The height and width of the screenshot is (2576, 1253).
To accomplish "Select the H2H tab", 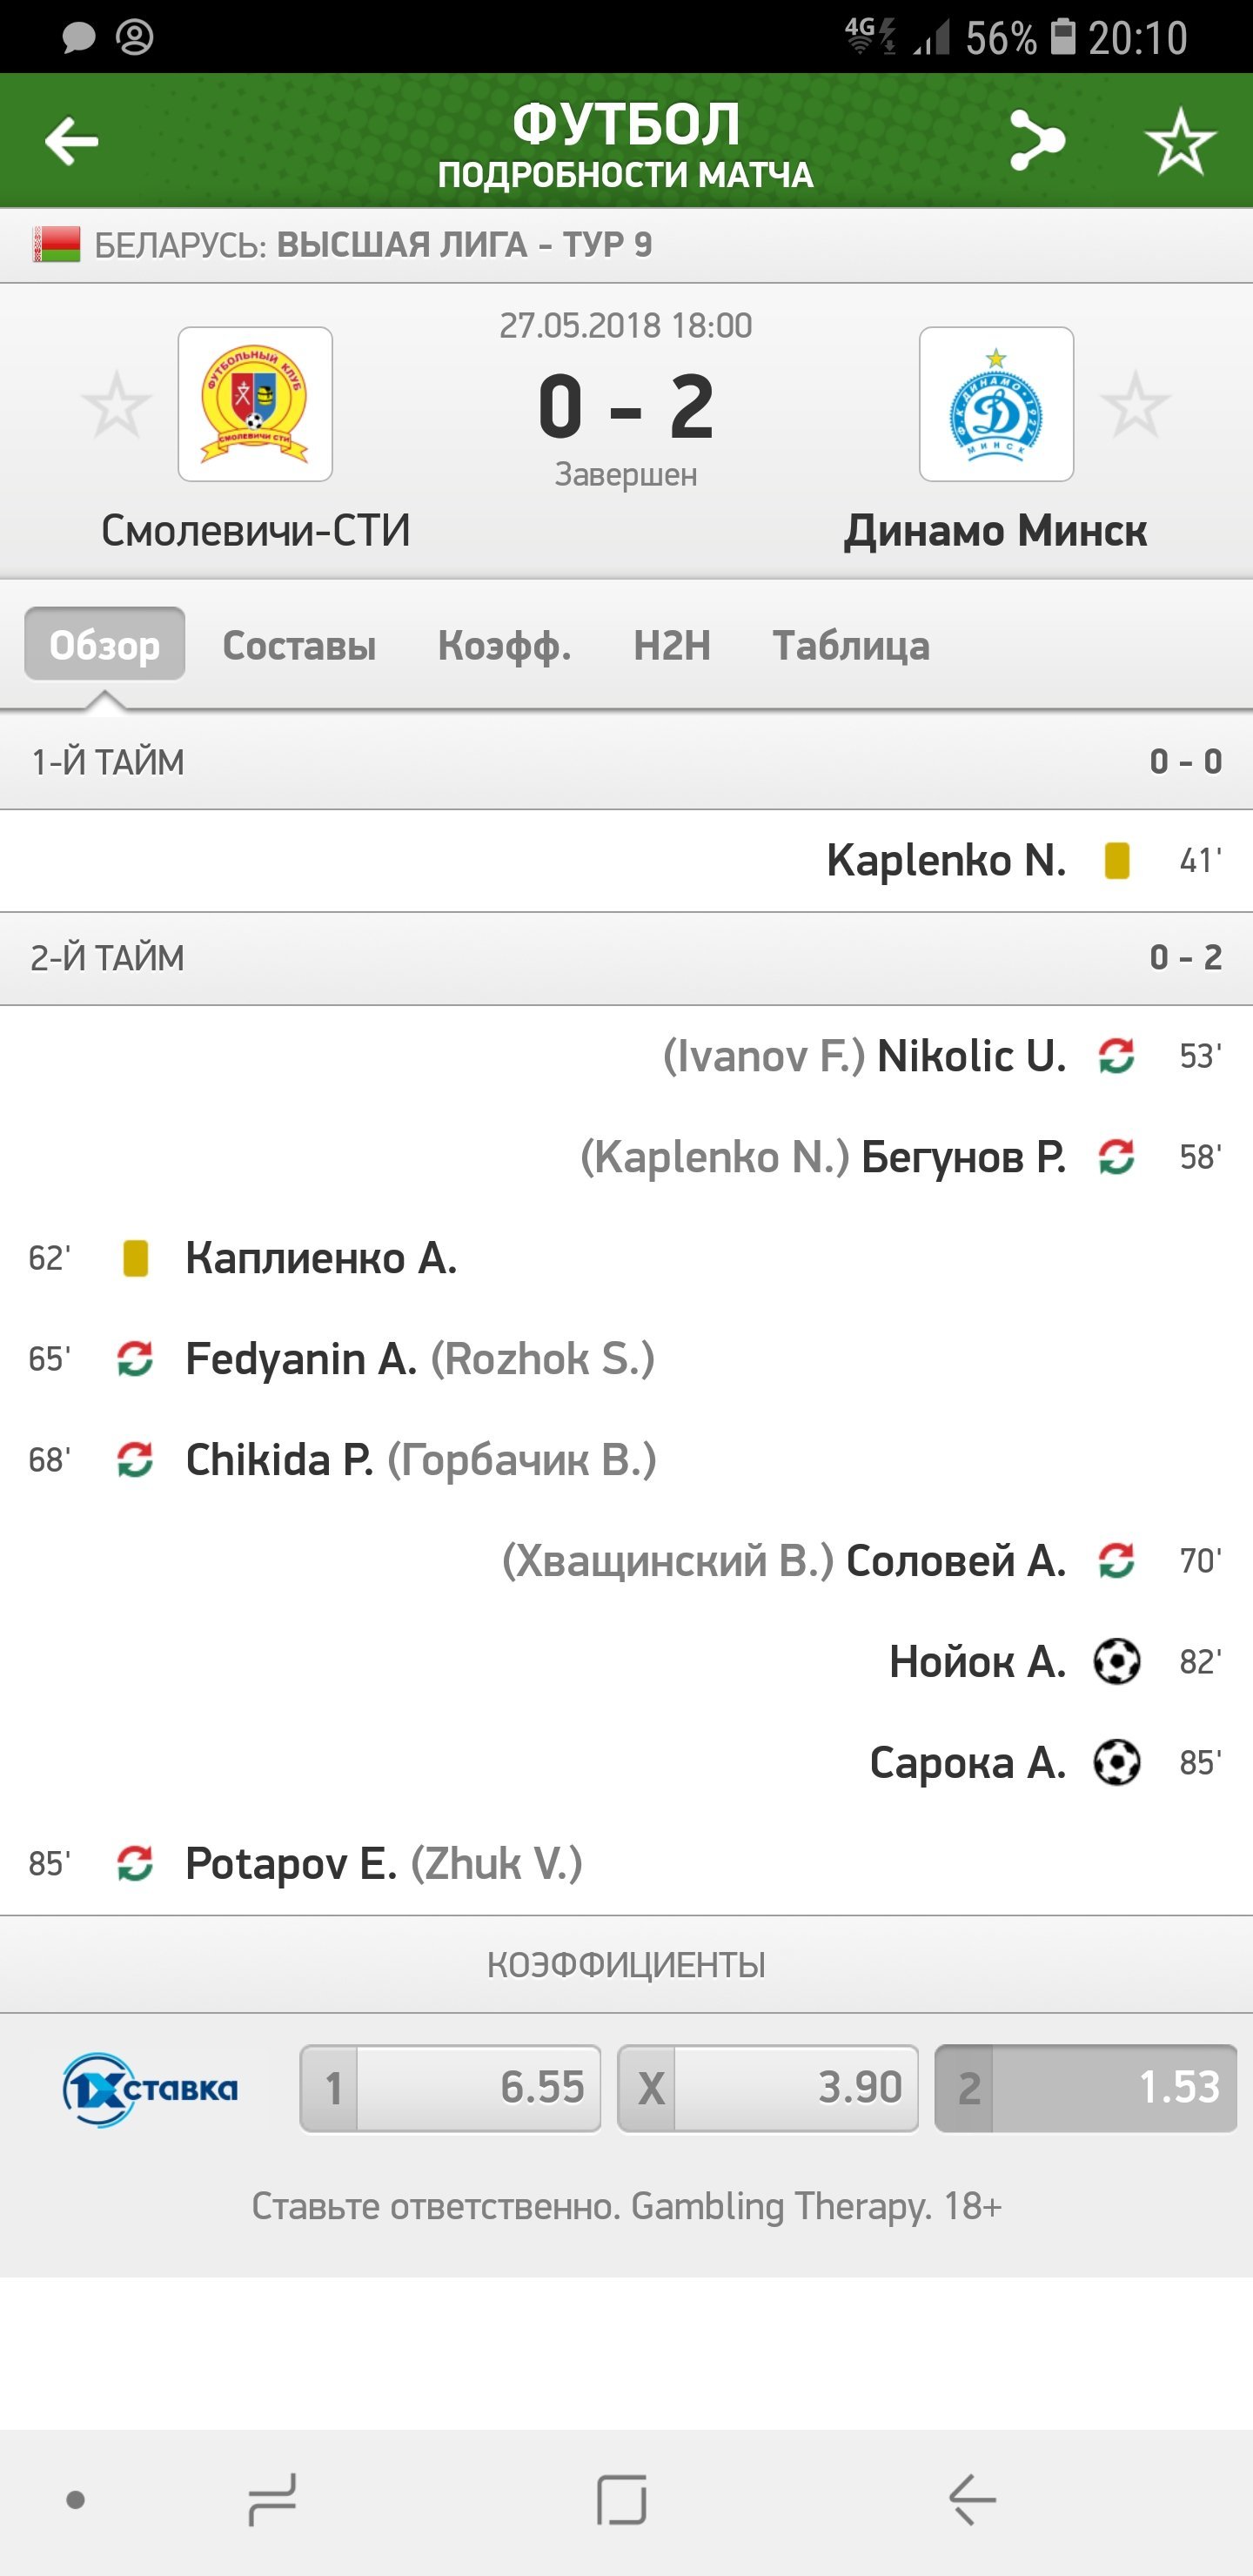I will (x=672, y=646).
